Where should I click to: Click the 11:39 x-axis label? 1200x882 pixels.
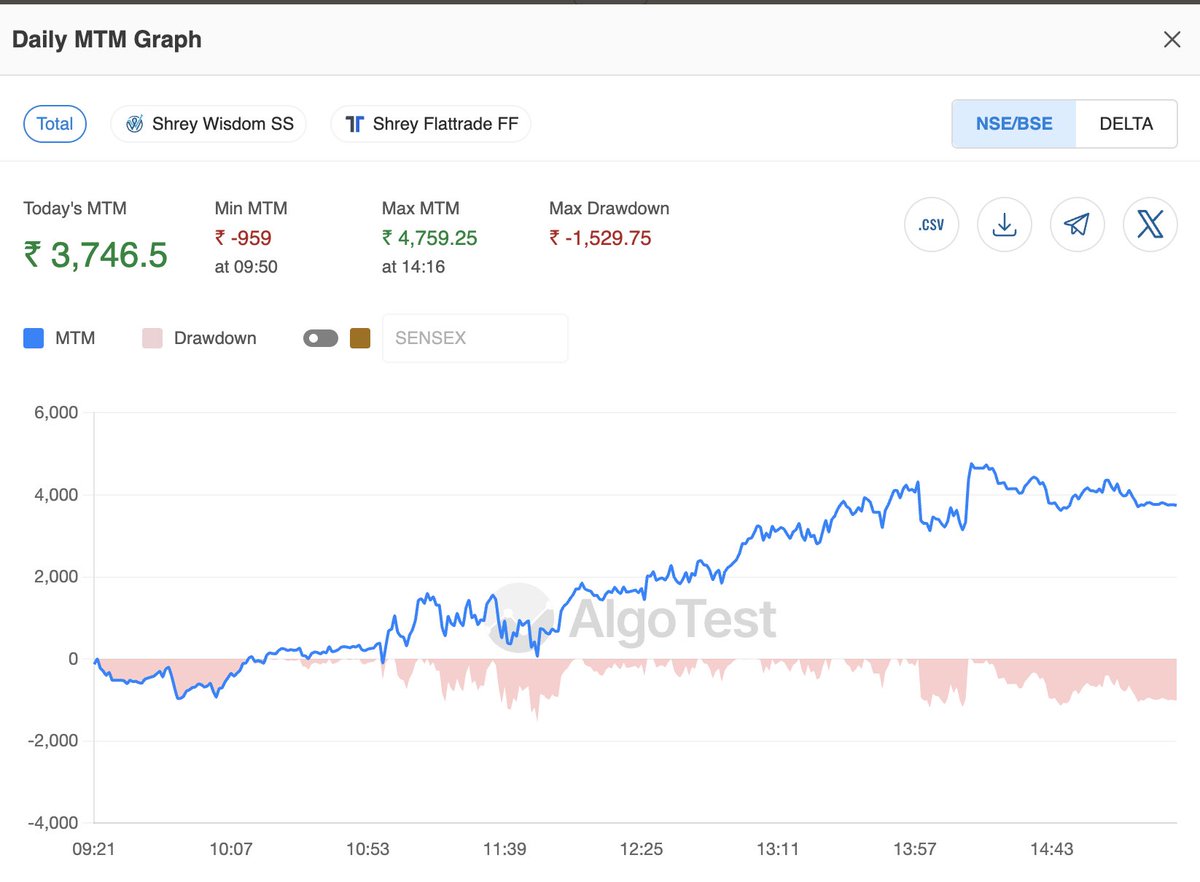pyautogui.click(x=504, y=849)
